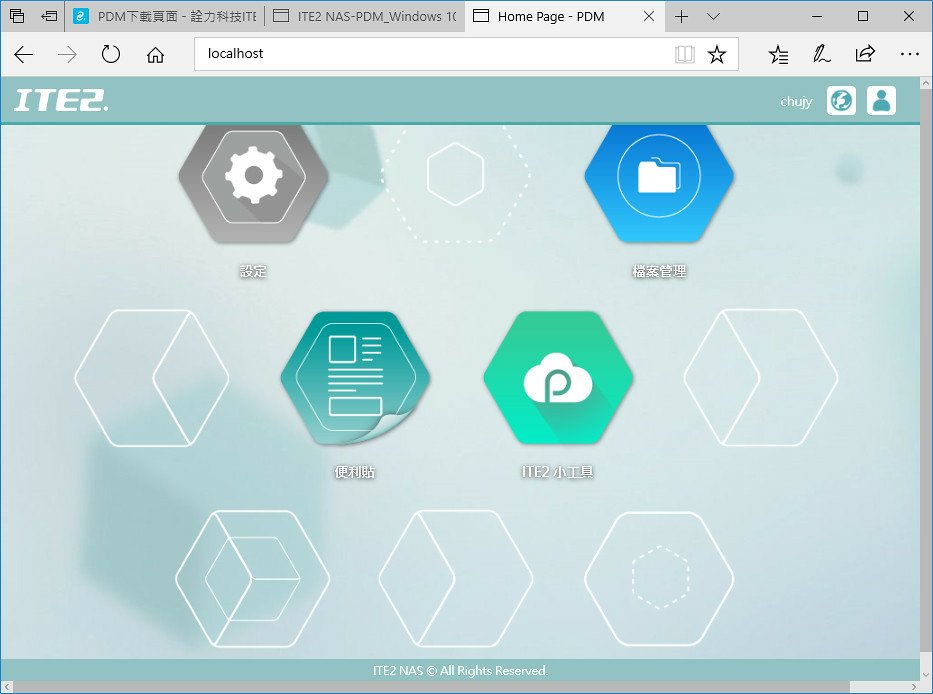The height and width of the screenshot is (694, 933).
Task: Select the Home Page - PDM tab
Action: tap(564, 16)
